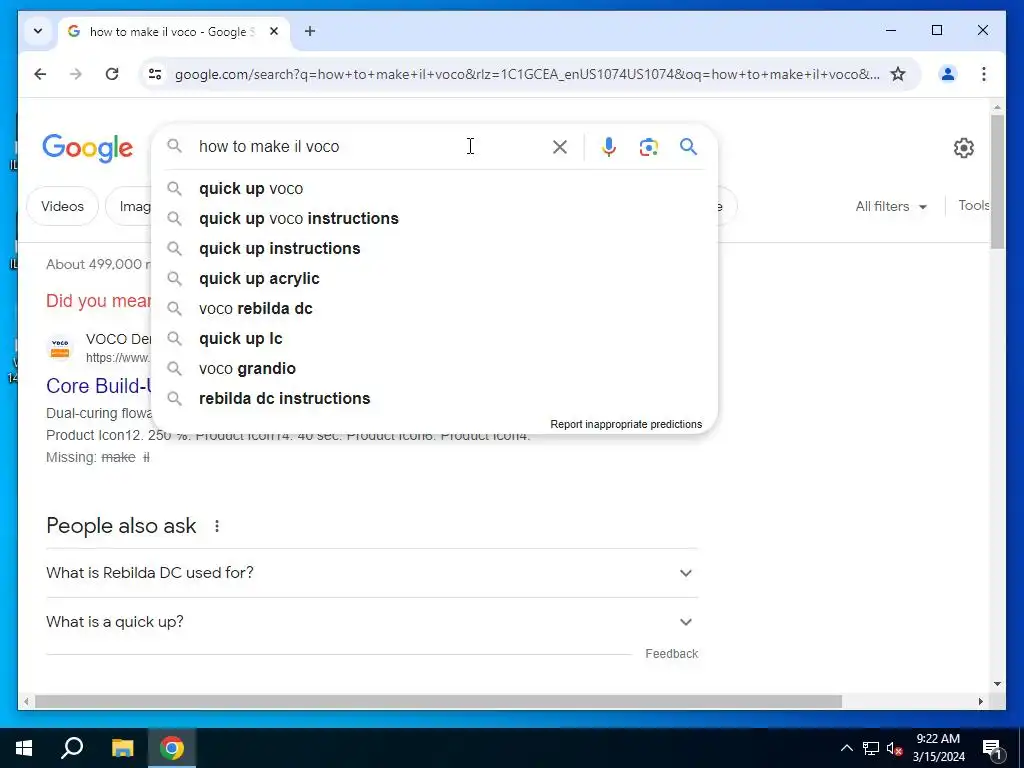Bookmark this page with the star icon
This screenshot has width=1024, height=768.
pyautogui.click(x=898, y=74)
